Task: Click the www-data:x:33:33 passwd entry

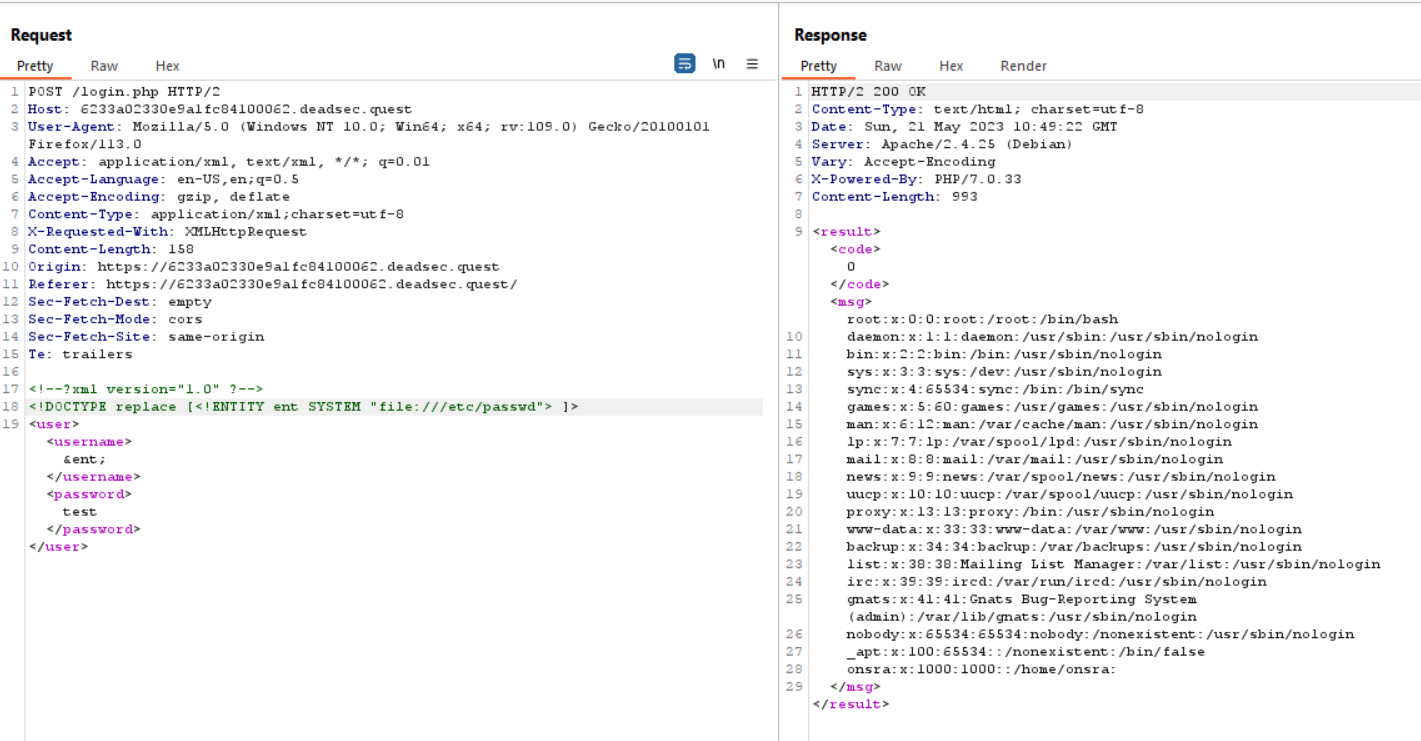Action: 1075,529
